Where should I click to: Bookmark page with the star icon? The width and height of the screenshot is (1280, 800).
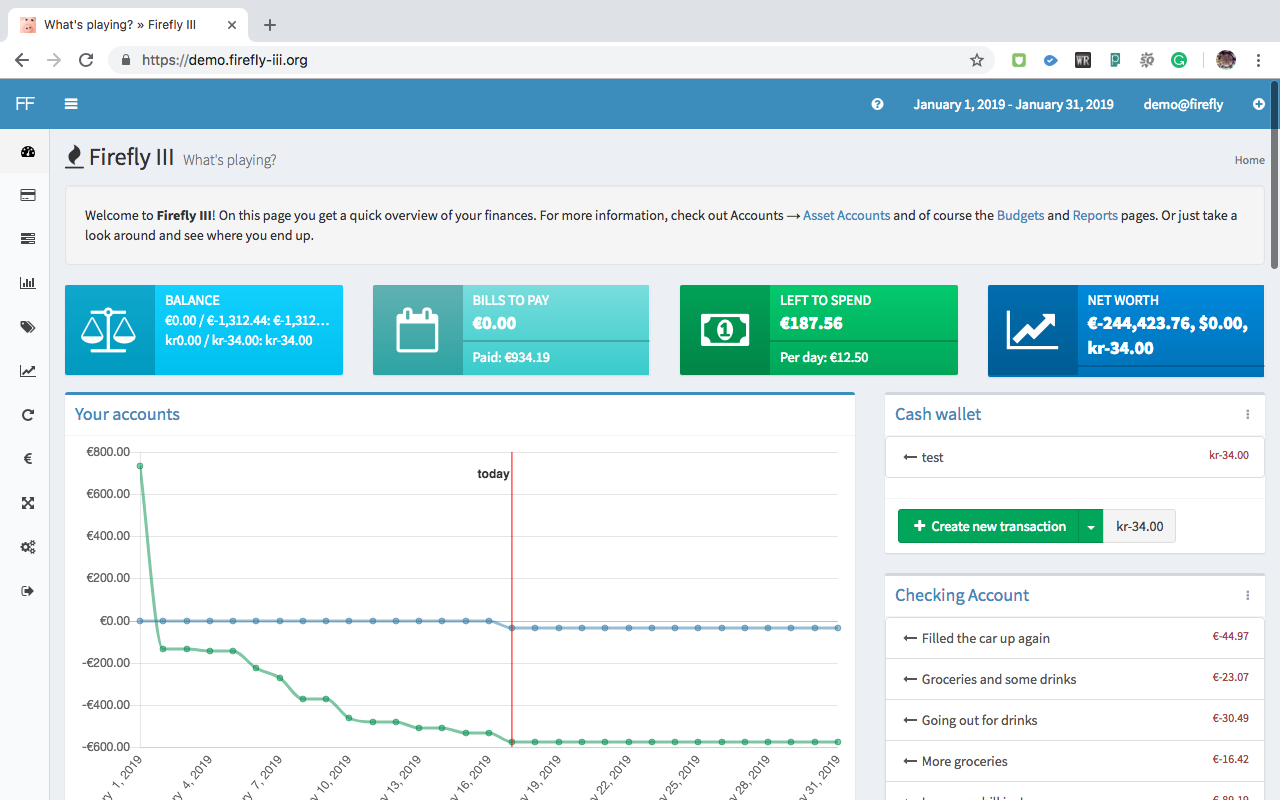click(977, 60)
